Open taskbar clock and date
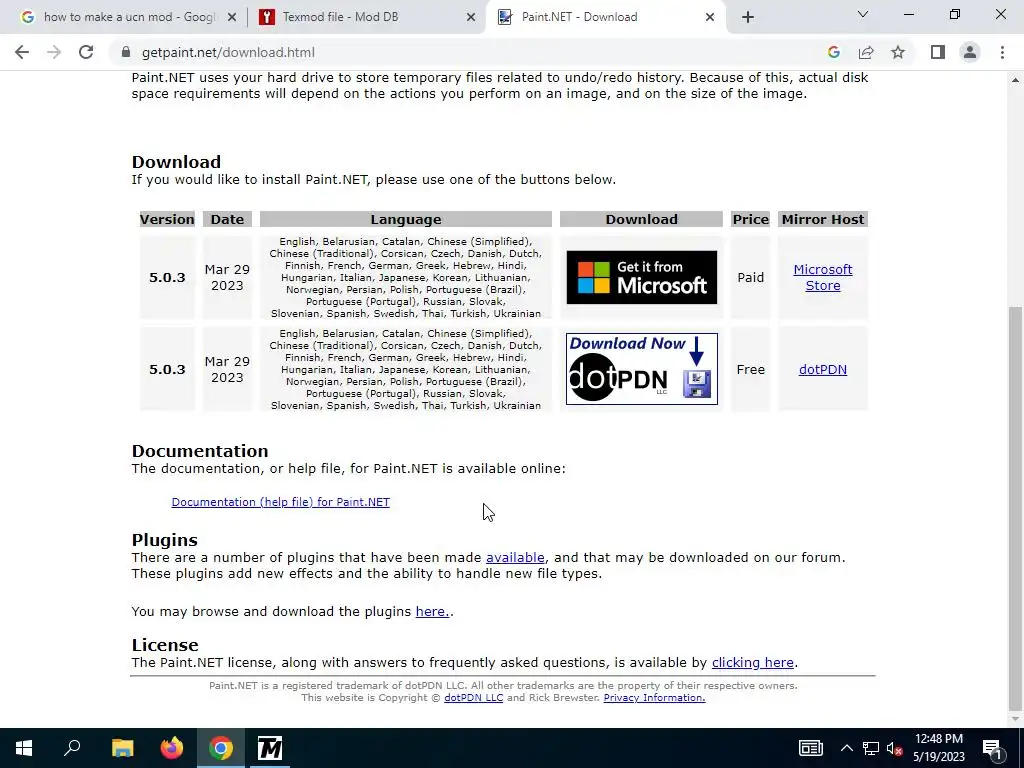Screen dimensions: 1024x768 (x=938, y=748)
